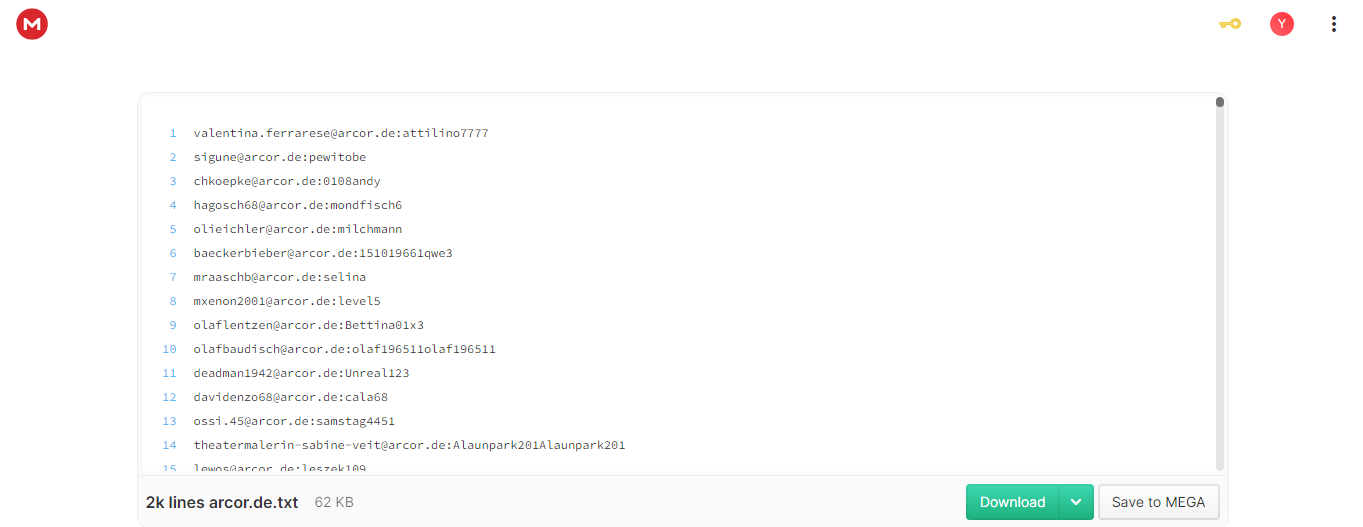Open the three-dot more options menu
The height and width of the screenshot is (527, 1363).
[x=1333, y=24]
